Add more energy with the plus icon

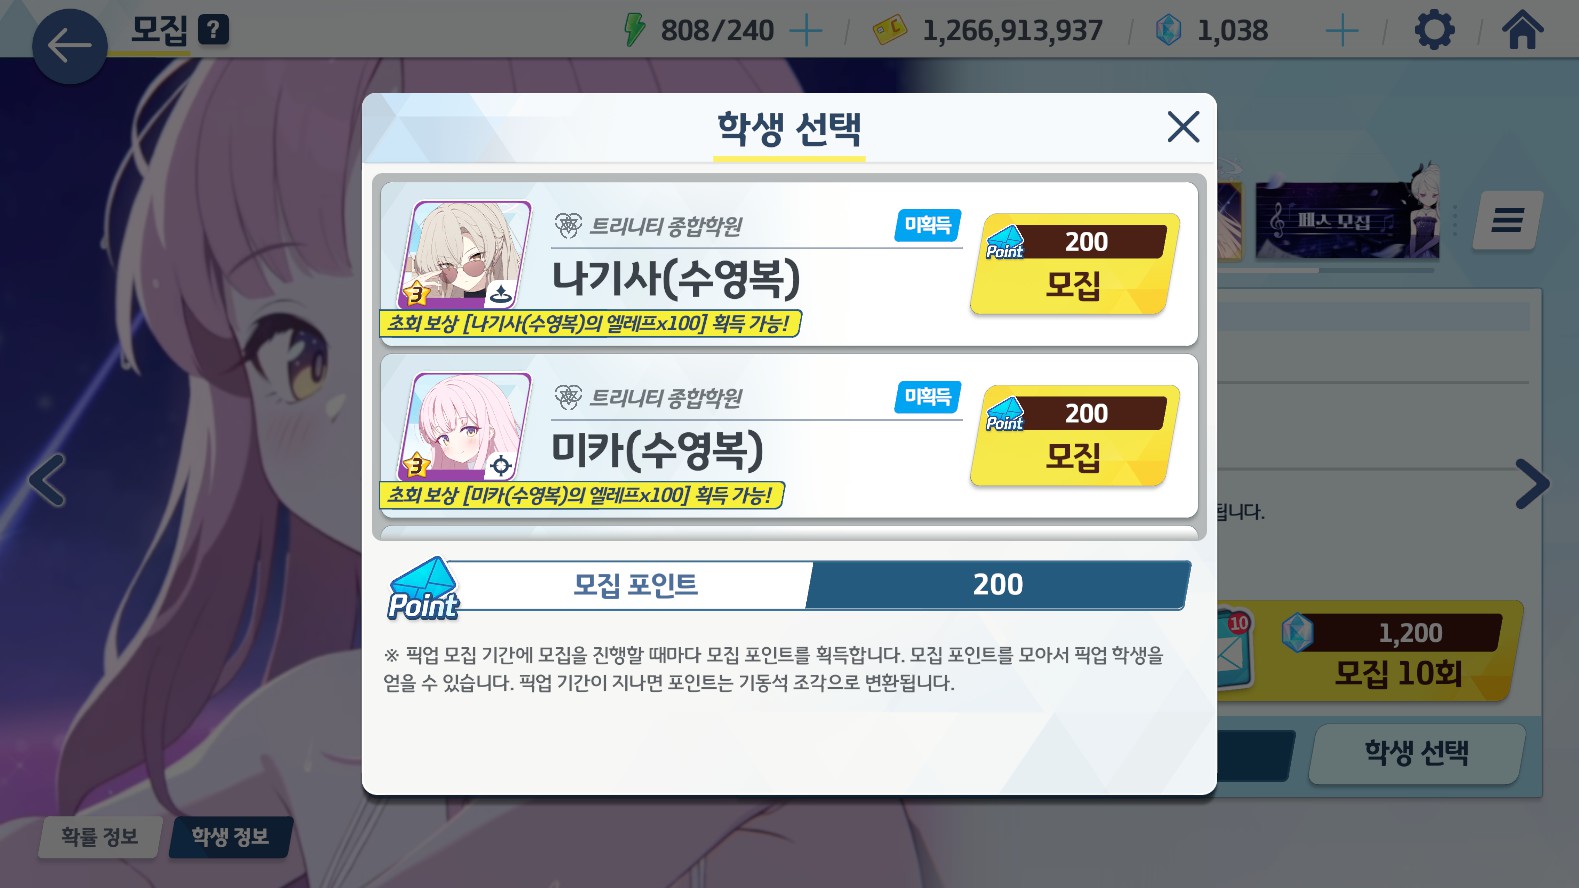pyautogui.click(x=806, y=31)
